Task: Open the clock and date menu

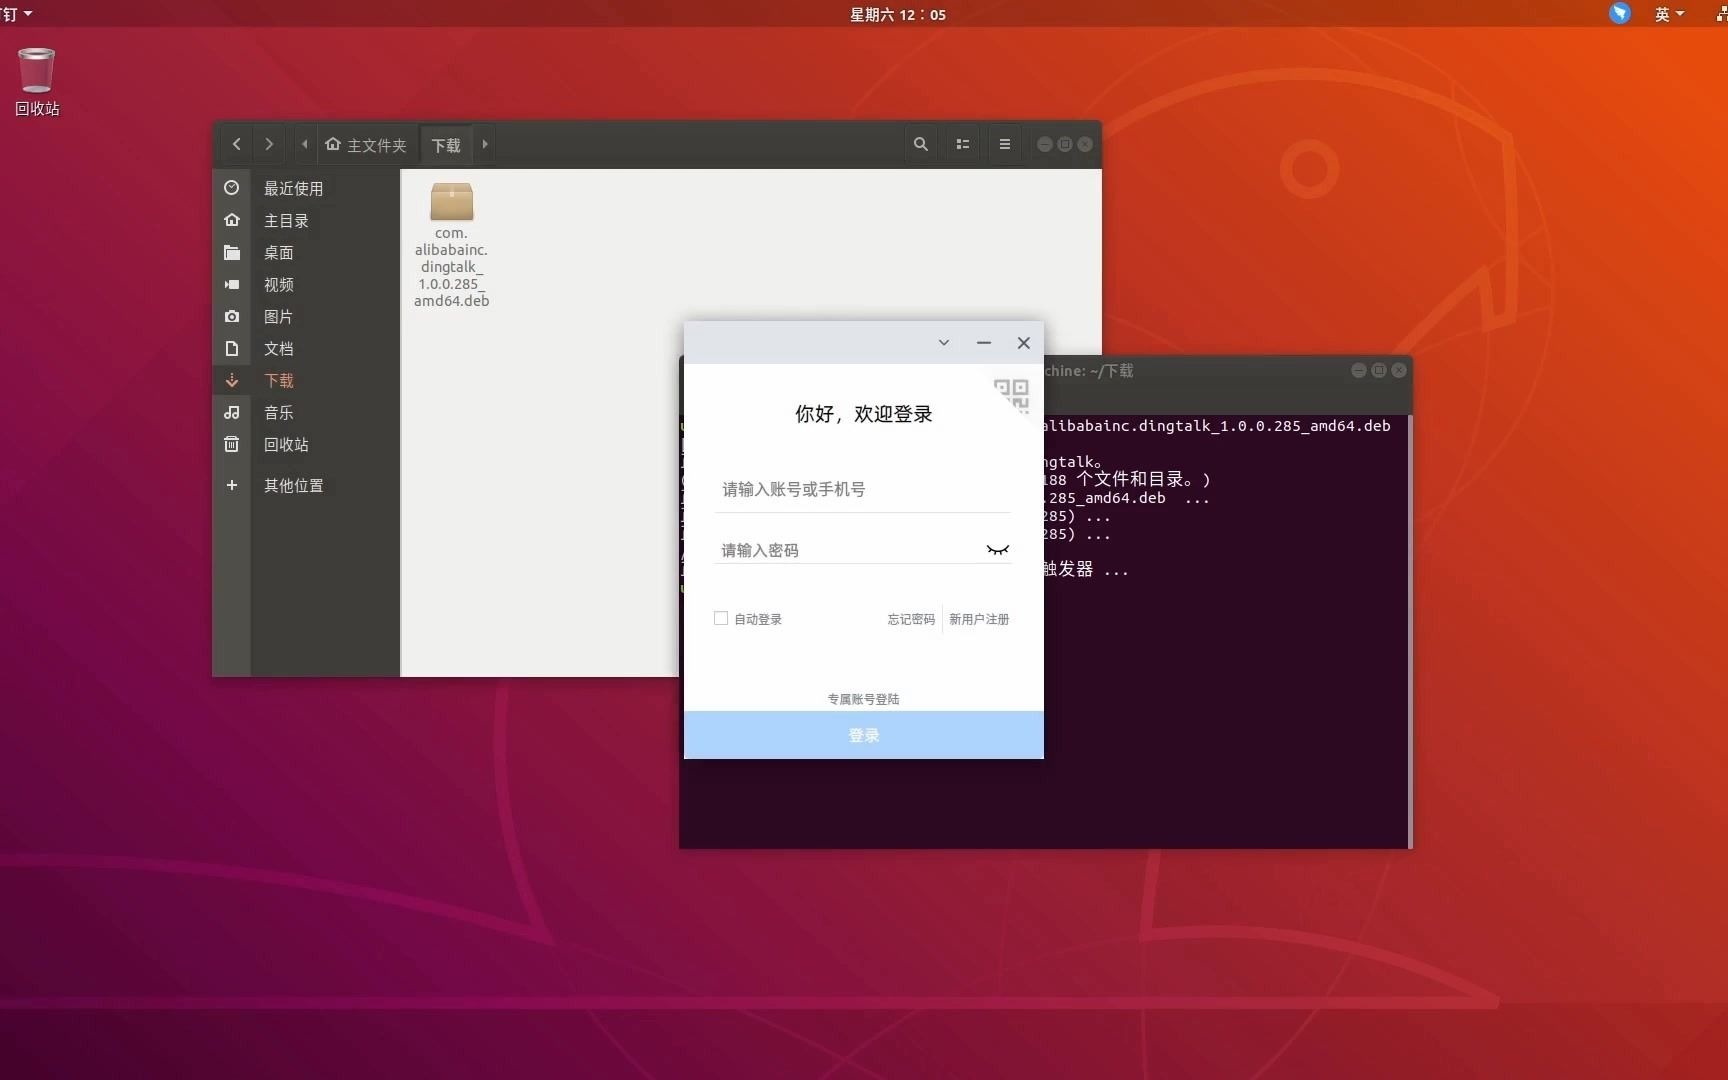Action: [x=898, y=14]
